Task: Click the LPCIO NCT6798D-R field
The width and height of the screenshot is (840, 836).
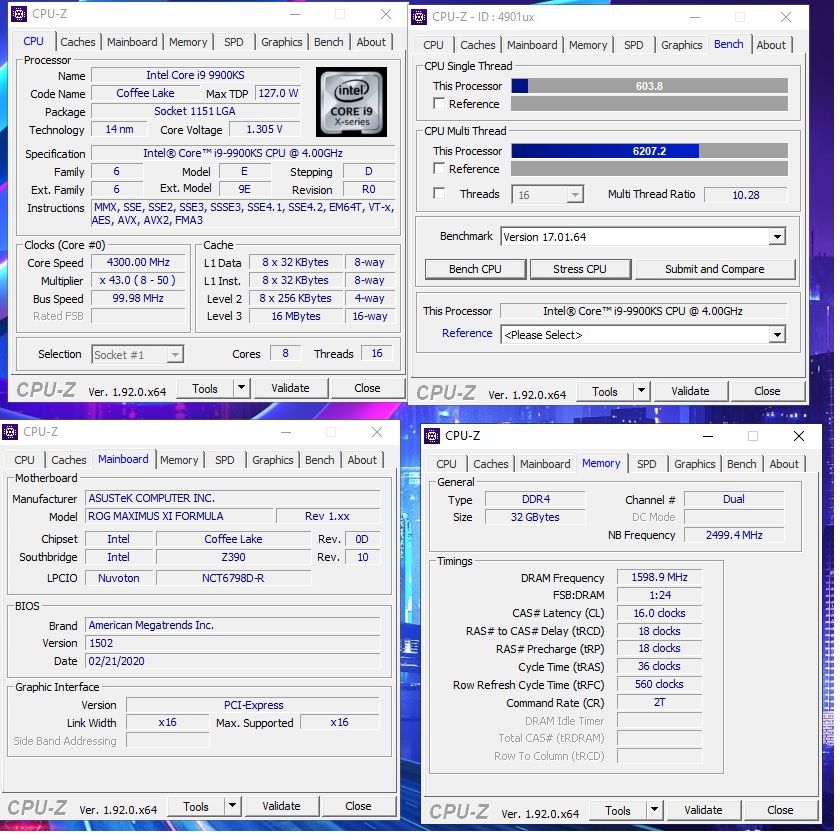Action: click(x=233, y=578)
